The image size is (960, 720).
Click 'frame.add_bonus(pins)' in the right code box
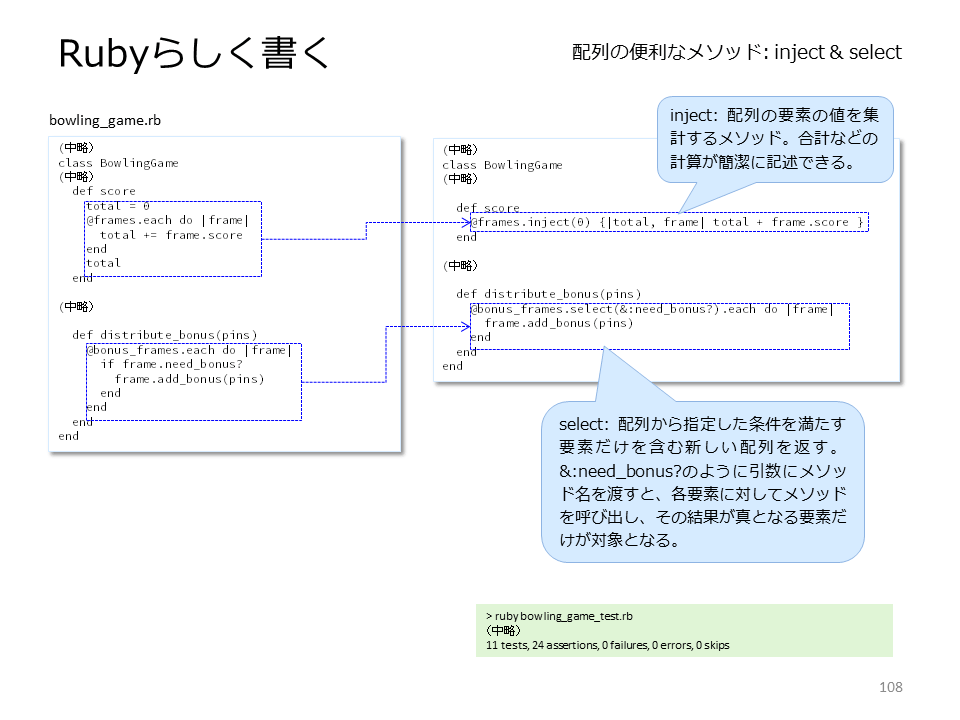559,323
